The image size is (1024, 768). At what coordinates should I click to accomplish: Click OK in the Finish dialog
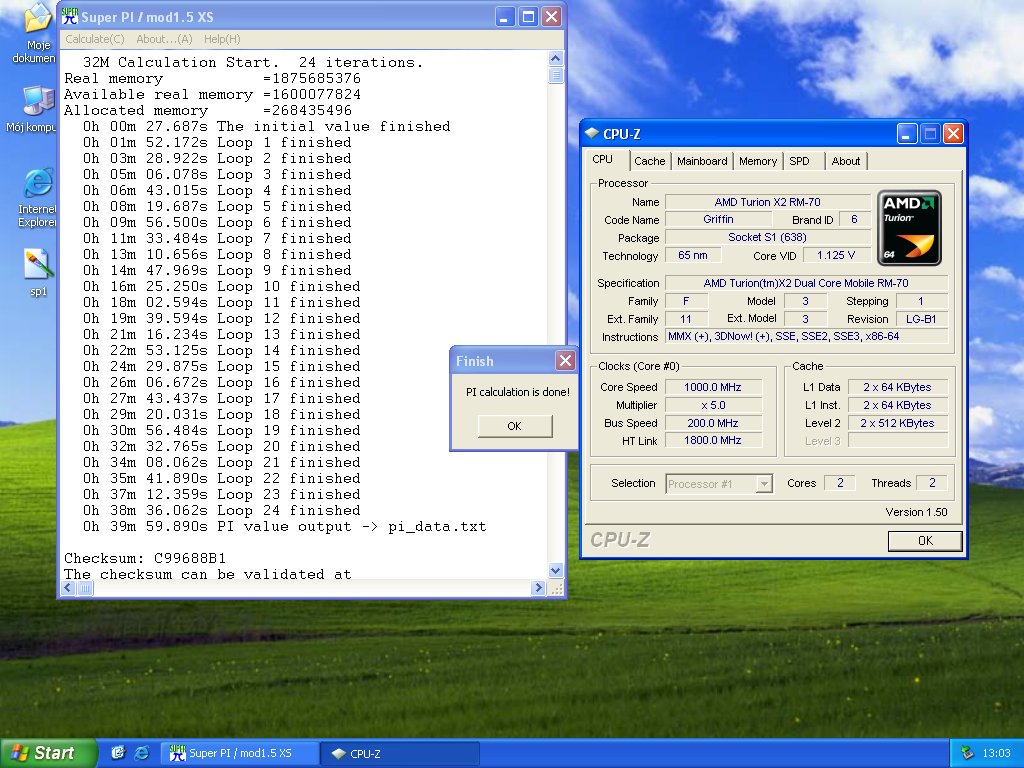point(515,426)
